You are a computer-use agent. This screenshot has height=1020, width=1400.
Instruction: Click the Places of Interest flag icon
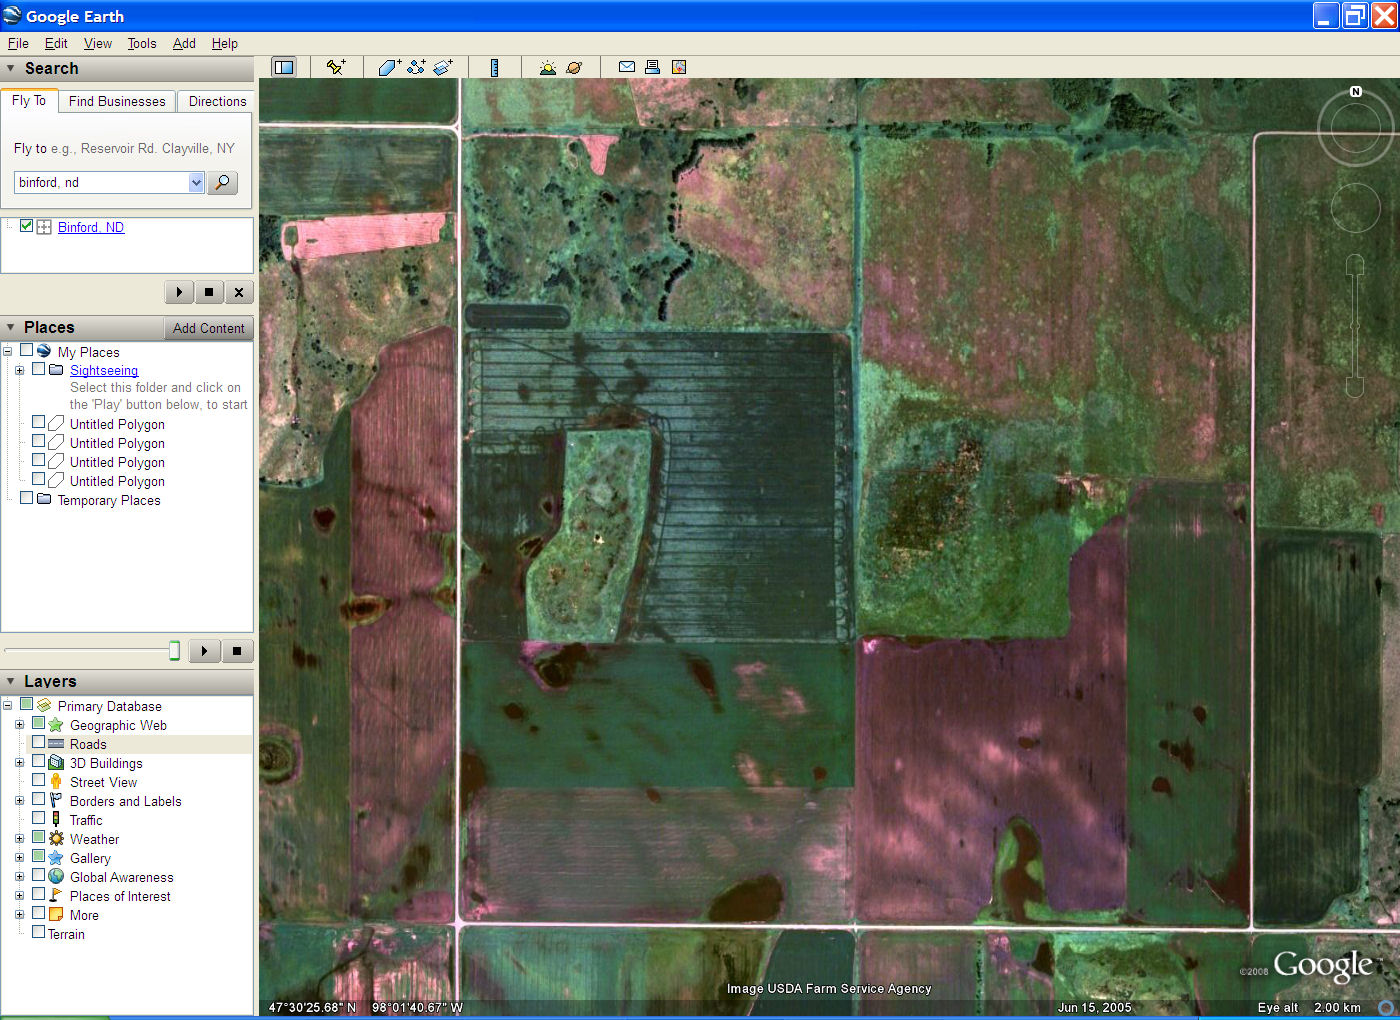click(x=56, y=896)
